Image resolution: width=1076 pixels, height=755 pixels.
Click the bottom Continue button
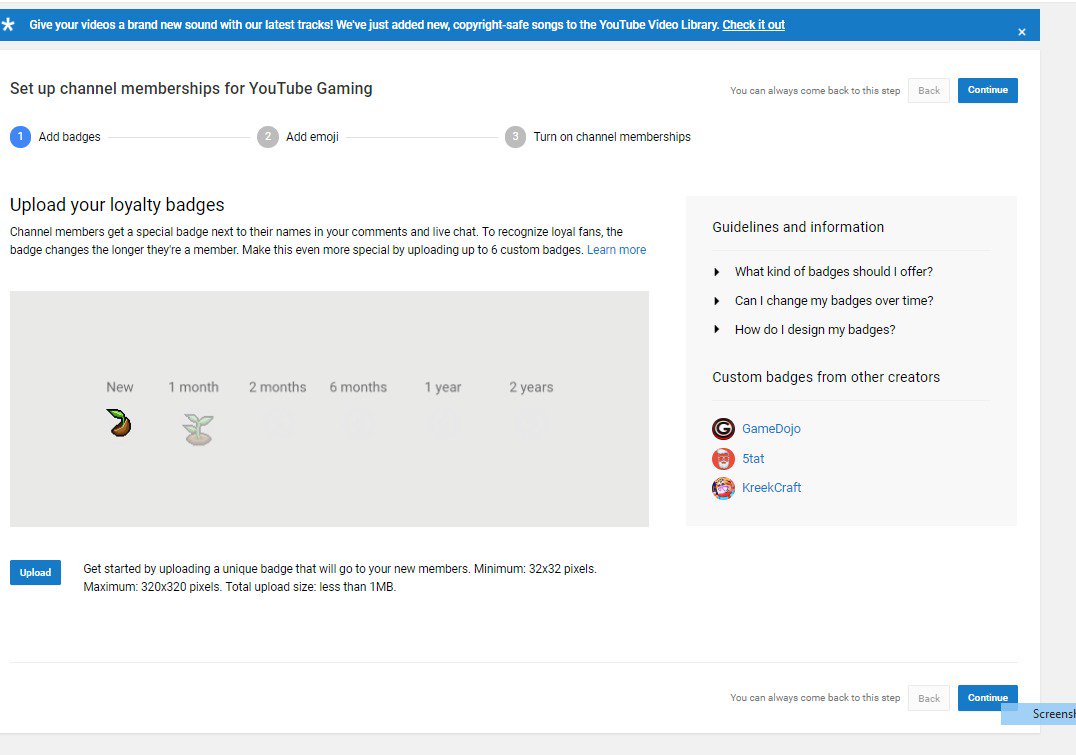pyautogui.click(x=987, y=697)
